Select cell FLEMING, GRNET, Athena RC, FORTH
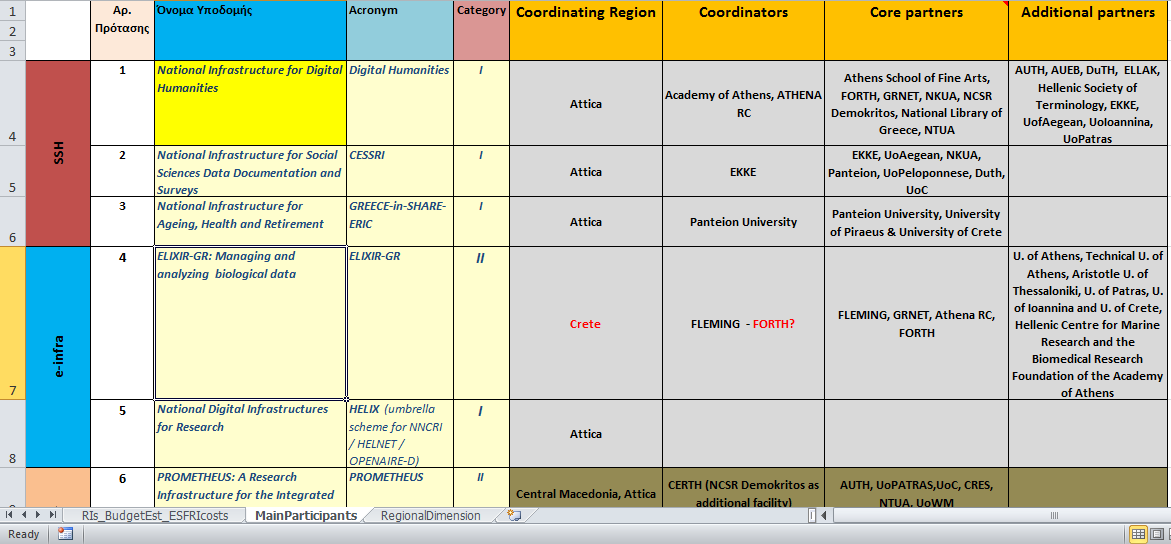The image size is (1171, 544). click(x=916, y=324)
